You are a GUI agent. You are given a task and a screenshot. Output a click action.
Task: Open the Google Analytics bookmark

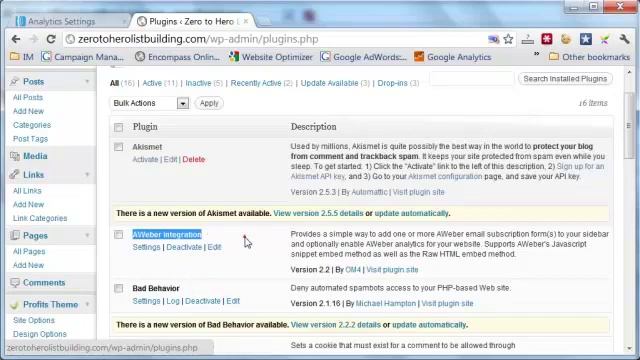(x=453, y=57)
